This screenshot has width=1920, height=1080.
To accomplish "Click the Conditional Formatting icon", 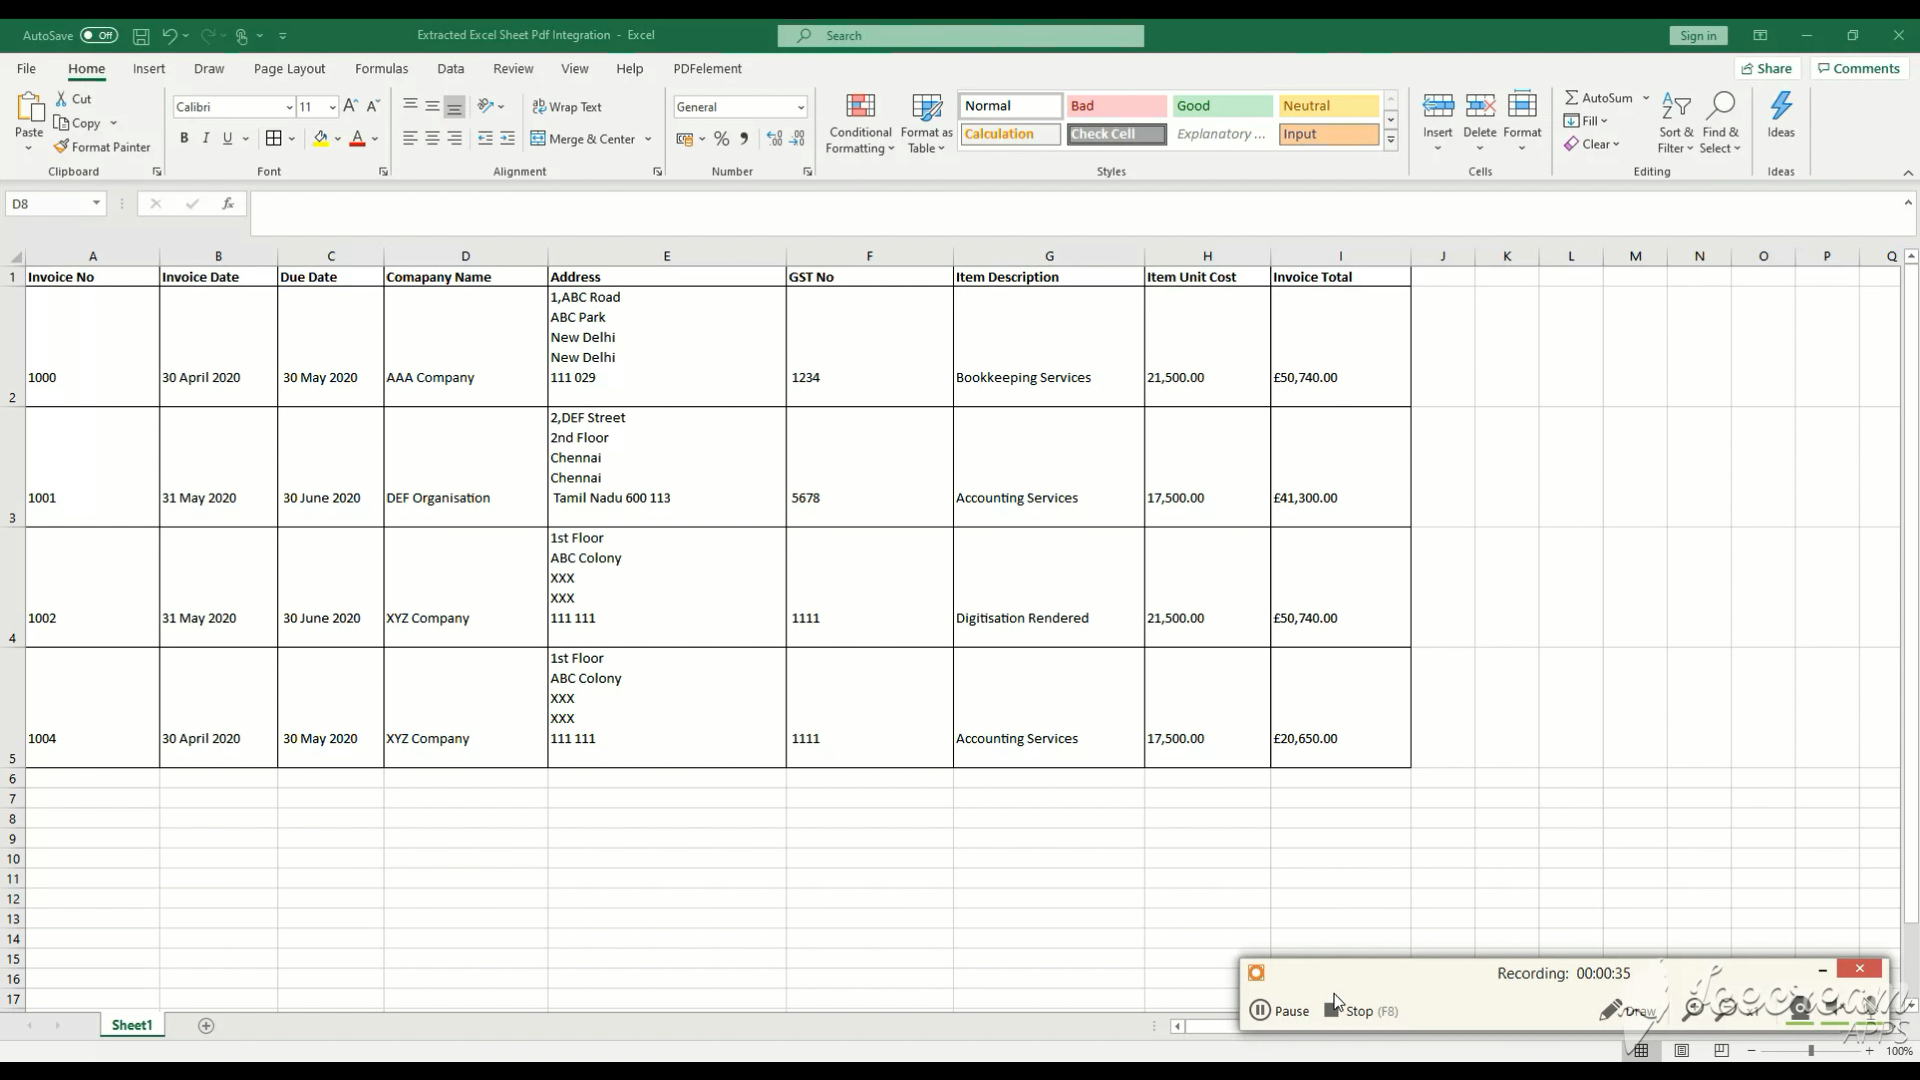I will click(860, 107).
